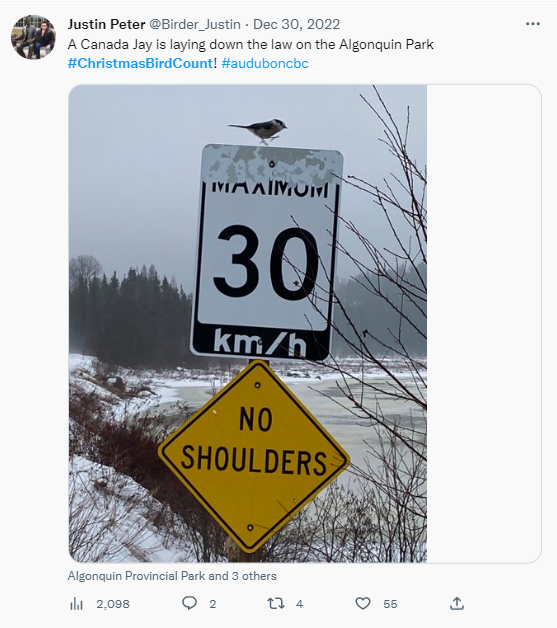The width and height of the screenshot is (557, 628).
Task: Click the tweet text about Canada Jay
Action: pos(251,44)
